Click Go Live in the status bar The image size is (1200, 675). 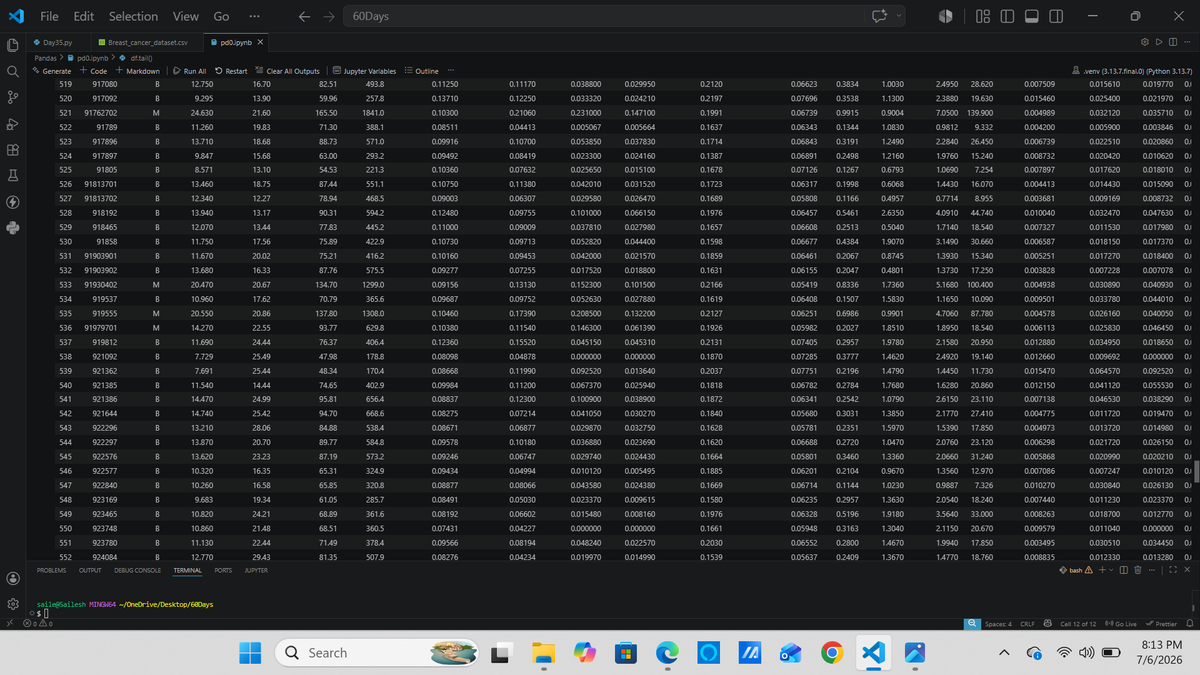[1119, 624]
